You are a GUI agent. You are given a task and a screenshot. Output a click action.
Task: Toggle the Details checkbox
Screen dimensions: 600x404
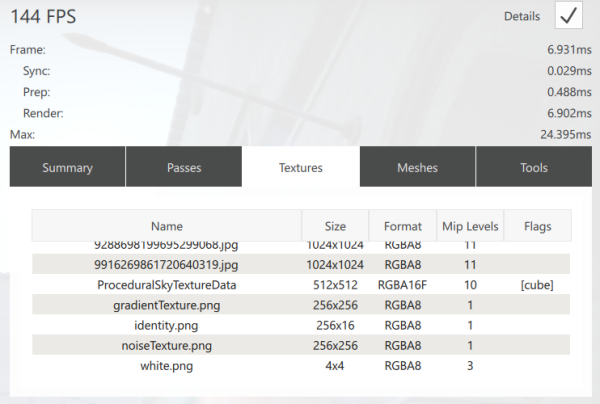coord(569,17)
